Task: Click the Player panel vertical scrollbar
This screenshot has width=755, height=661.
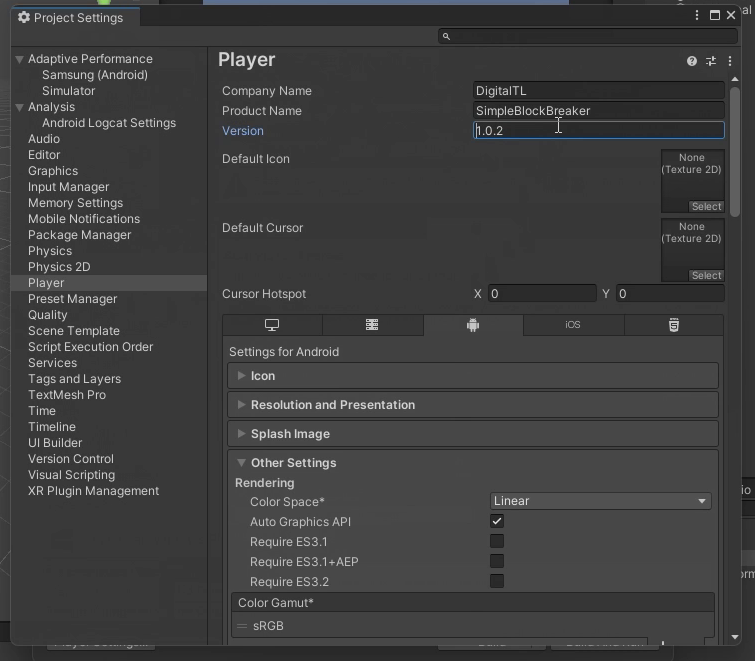Action: click(x=736, y=150)
